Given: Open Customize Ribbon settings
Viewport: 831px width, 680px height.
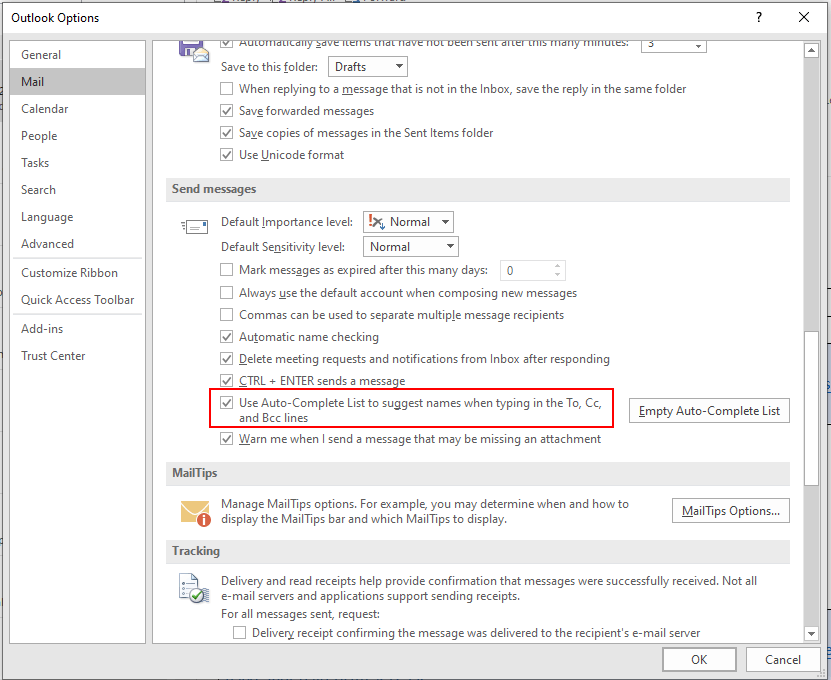Looking at the screenshot, I should 77,273.
